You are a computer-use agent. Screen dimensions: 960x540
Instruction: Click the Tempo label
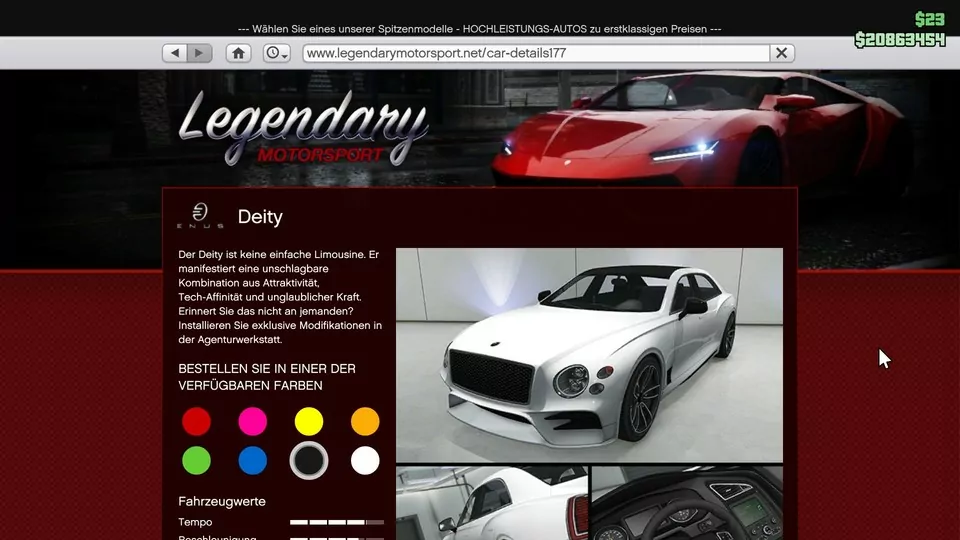point(195,522)
